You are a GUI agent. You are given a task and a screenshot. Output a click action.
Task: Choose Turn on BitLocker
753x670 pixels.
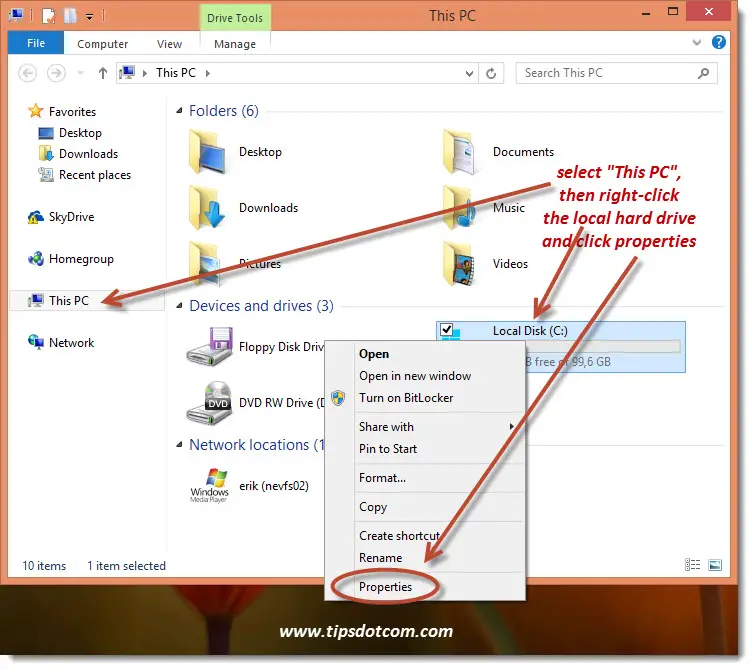406,398
